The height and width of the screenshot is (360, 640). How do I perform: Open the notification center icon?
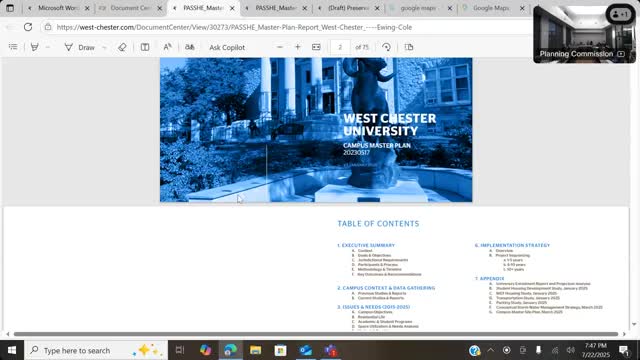[624, 350]
